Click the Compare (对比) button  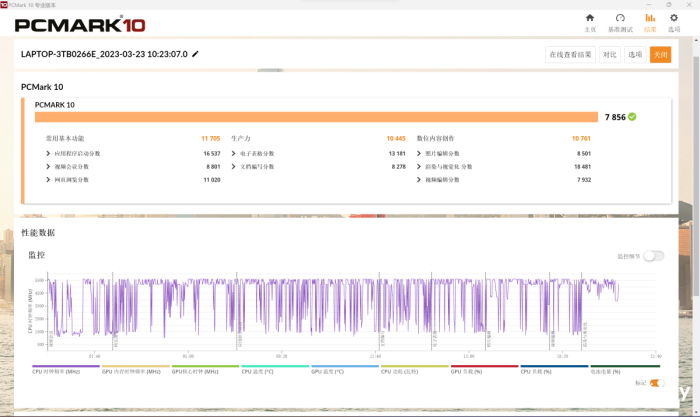coord(609,55)
